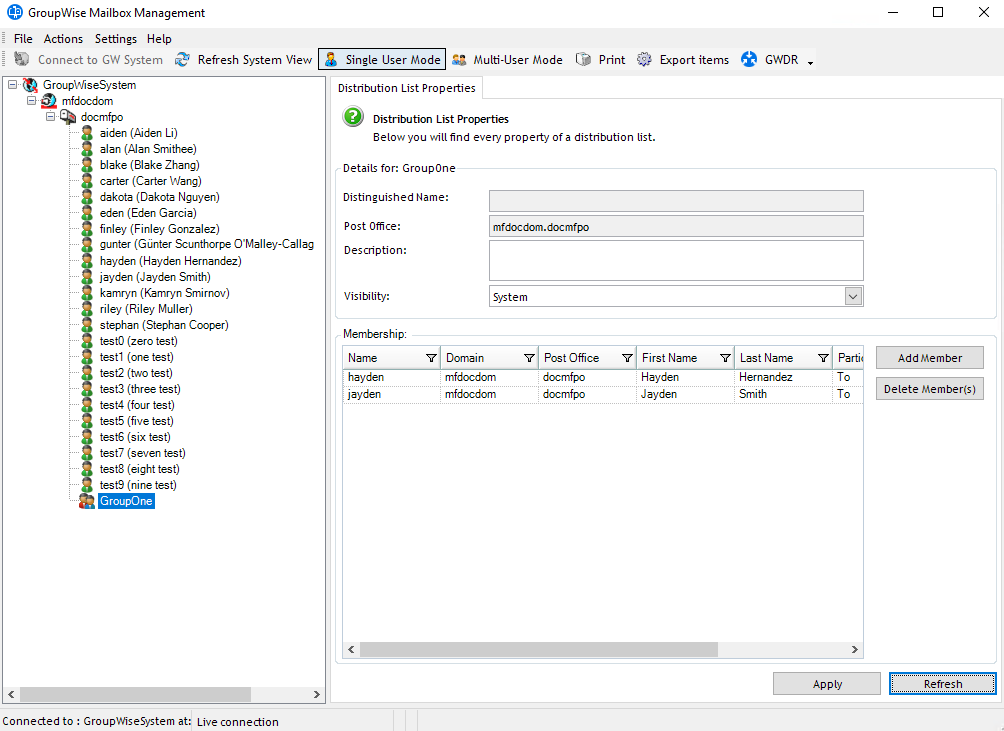Click the Hernandez last name cell
The image size is (1004, 731).
coord(766,377)
